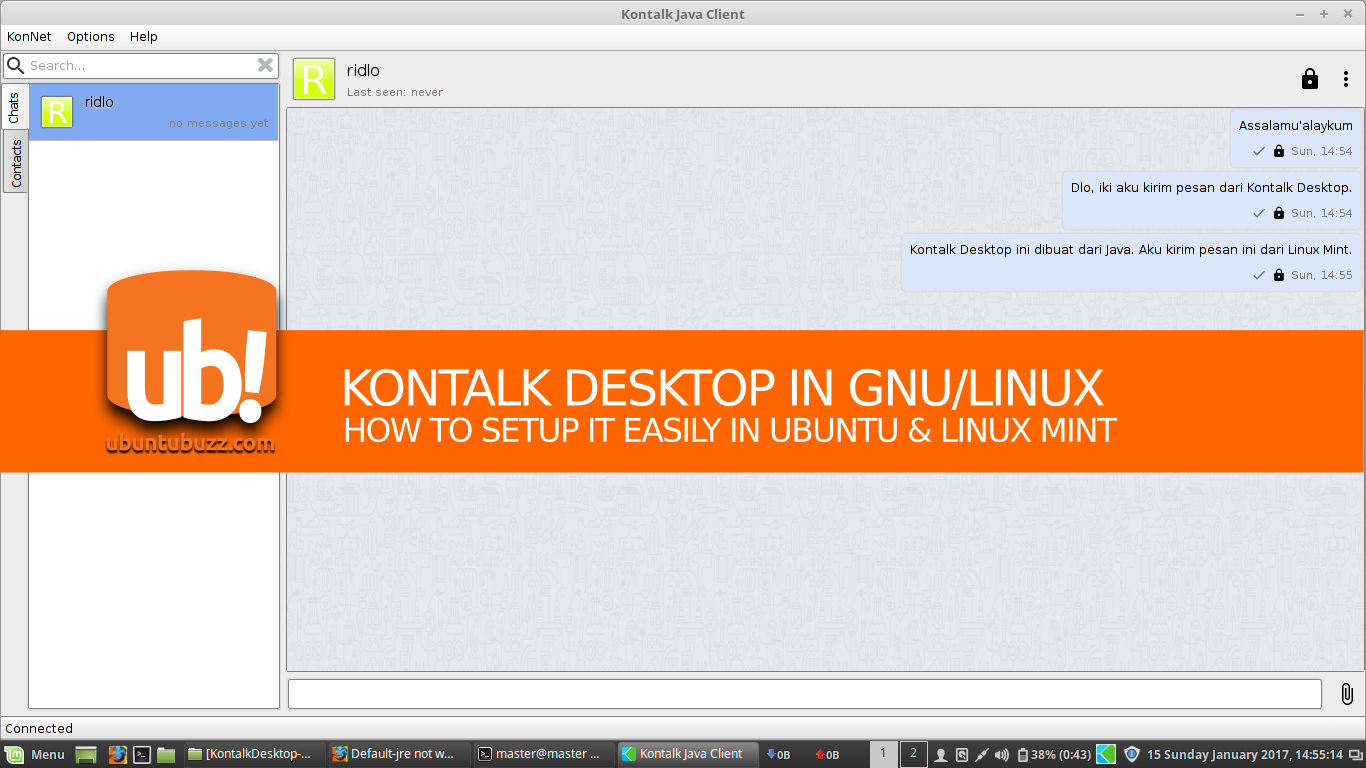Click 'Dlo, iki aku kirim pesan' message text
Viewport: 1366px width, 768px height.
1212,187
